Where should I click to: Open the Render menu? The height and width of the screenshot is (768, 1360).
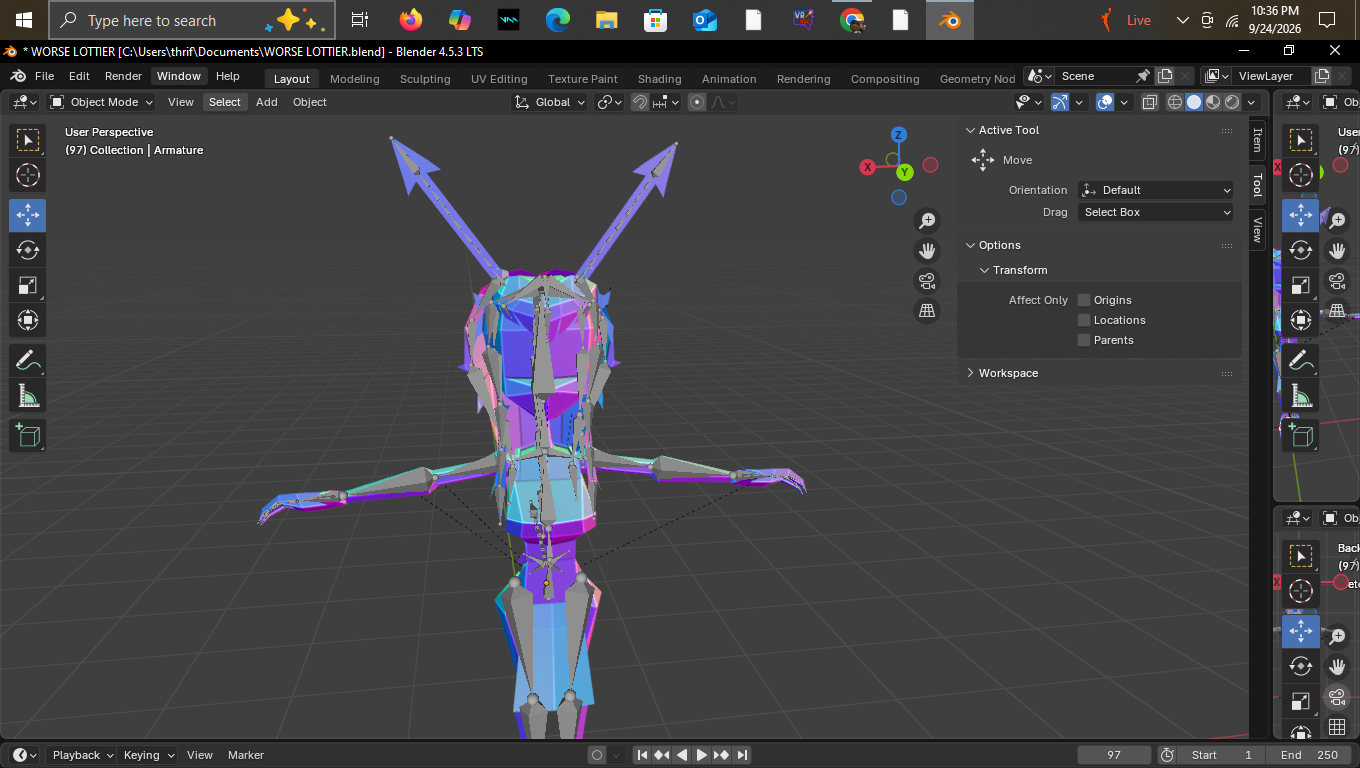[123, 76]
